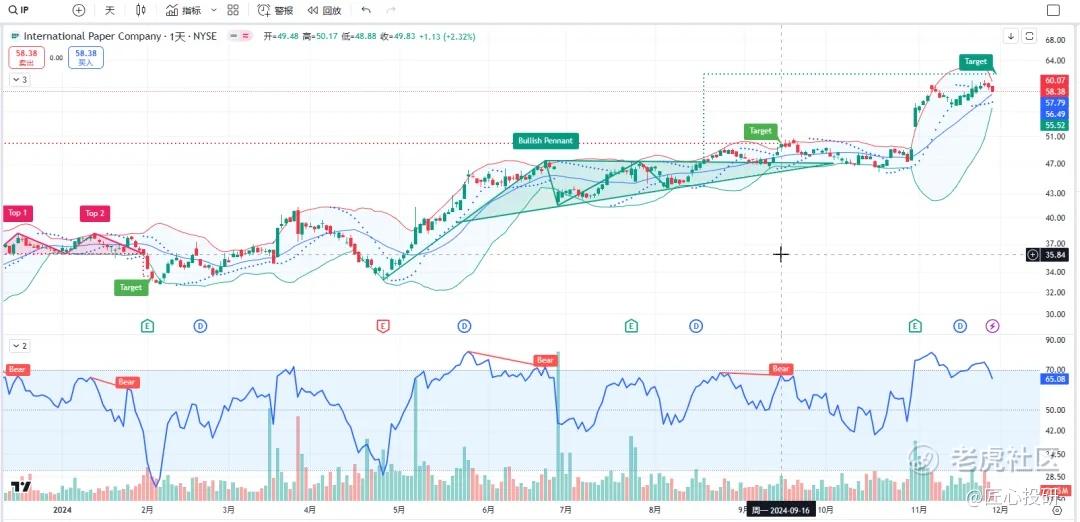Click the add symbol plus icon

79,10
